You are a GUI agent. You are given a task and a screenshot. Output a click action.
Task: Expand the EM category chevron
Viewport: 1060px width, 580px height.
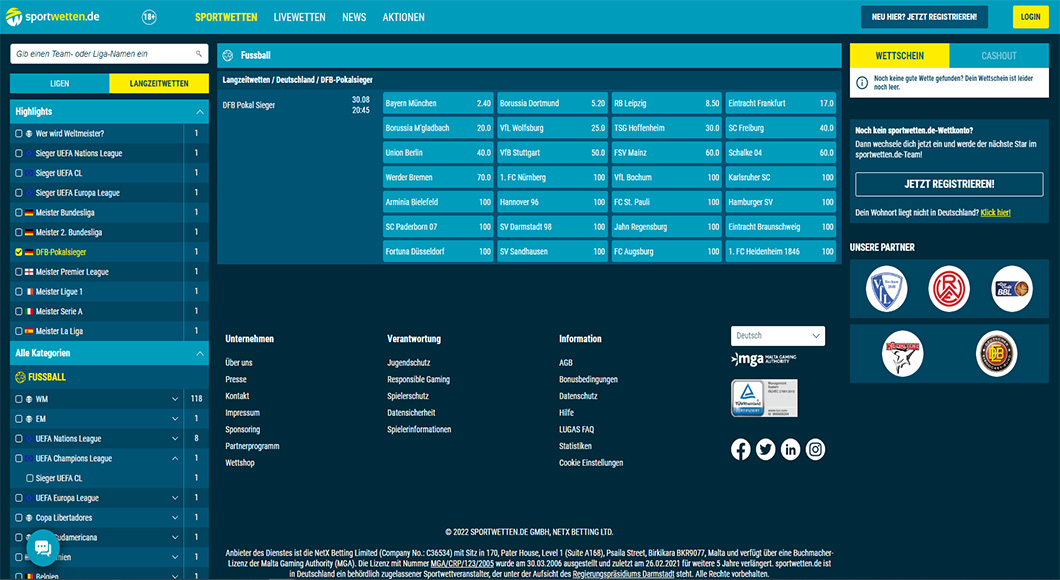[175, 419]
